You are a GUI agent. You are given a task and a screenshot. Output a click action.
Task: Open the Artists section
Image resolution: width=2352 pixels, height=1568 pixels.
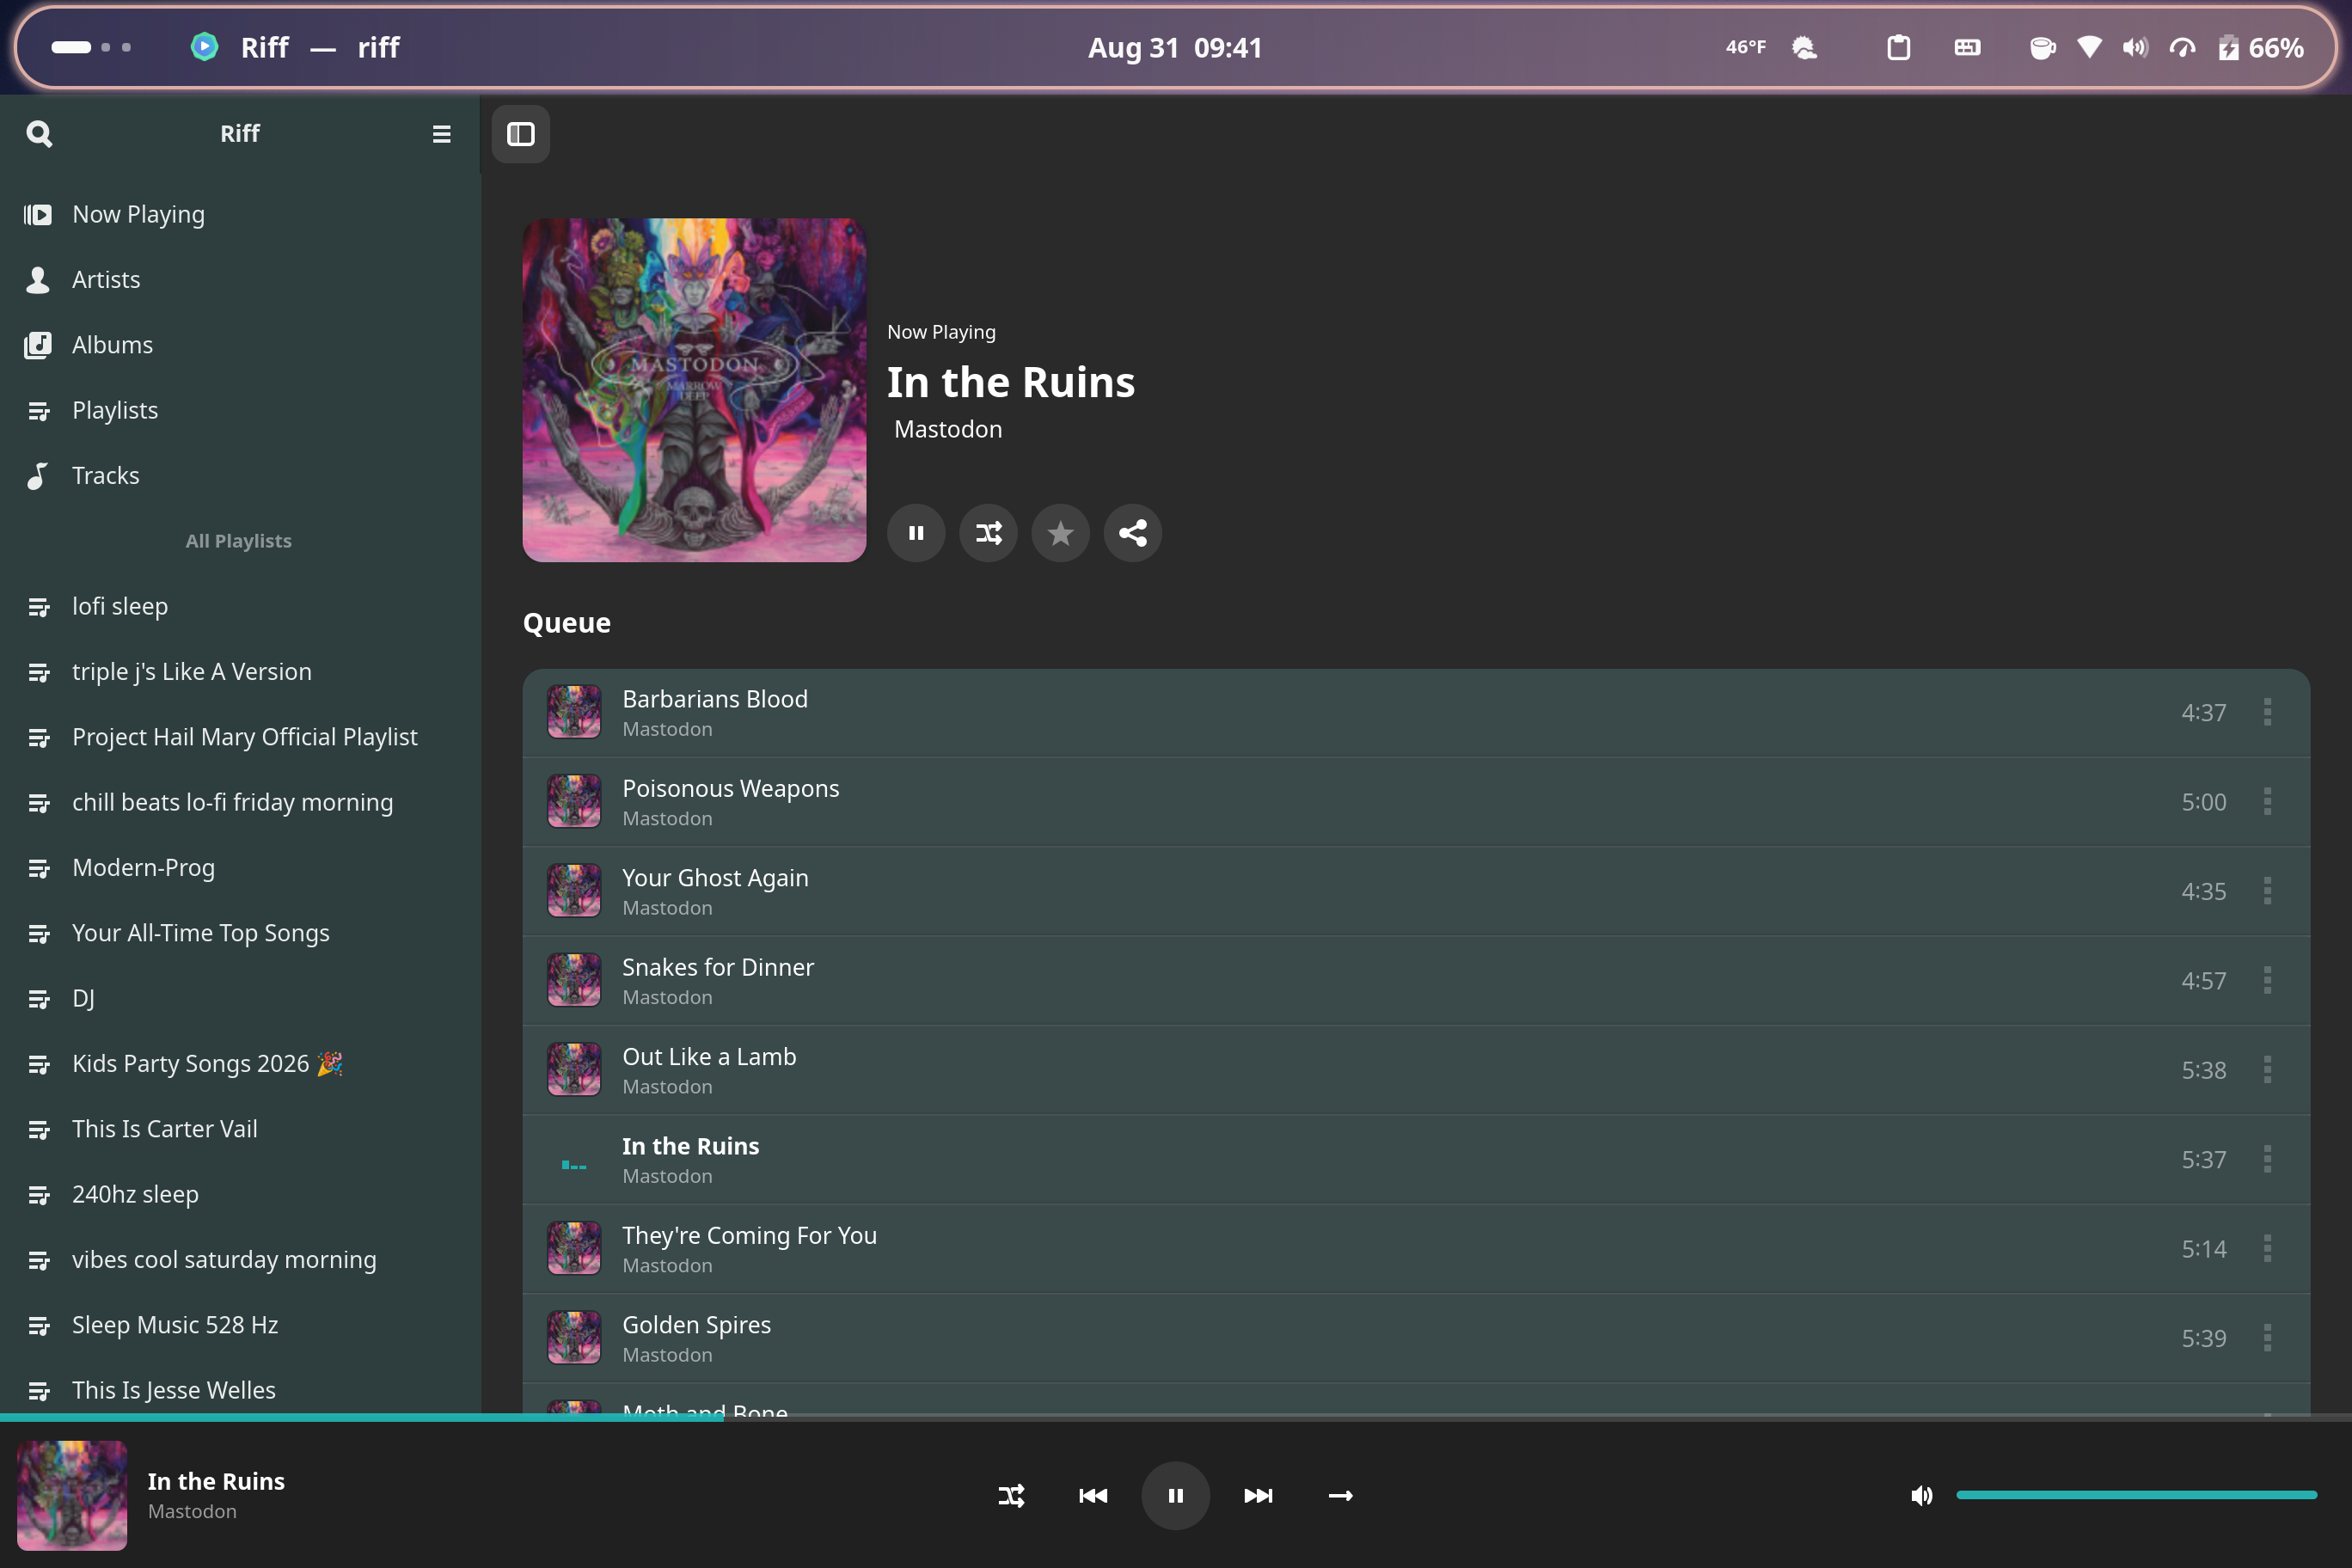(x=240, y=279)
